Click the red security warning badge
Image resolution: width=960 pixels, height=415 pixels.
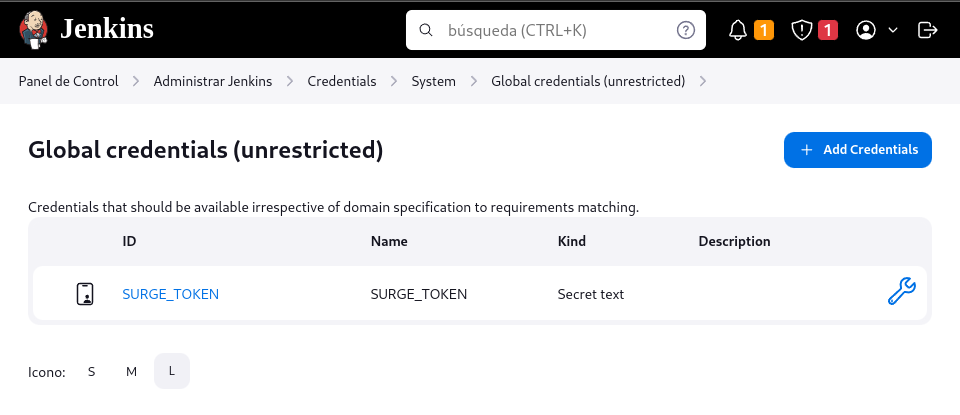(x=828, y=30)
